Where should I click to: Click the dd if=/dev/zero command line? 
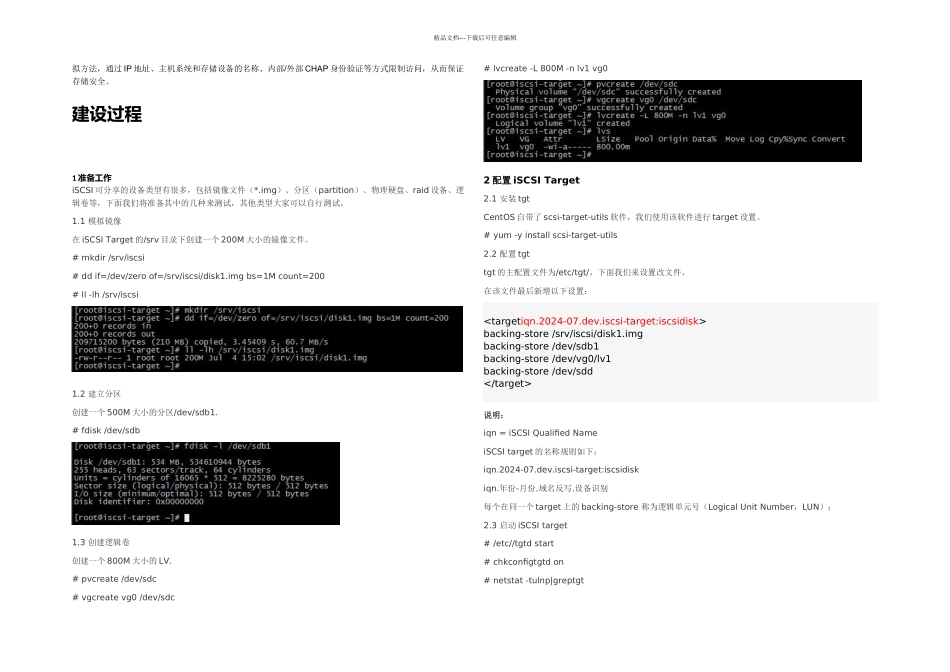click(198, 276)
